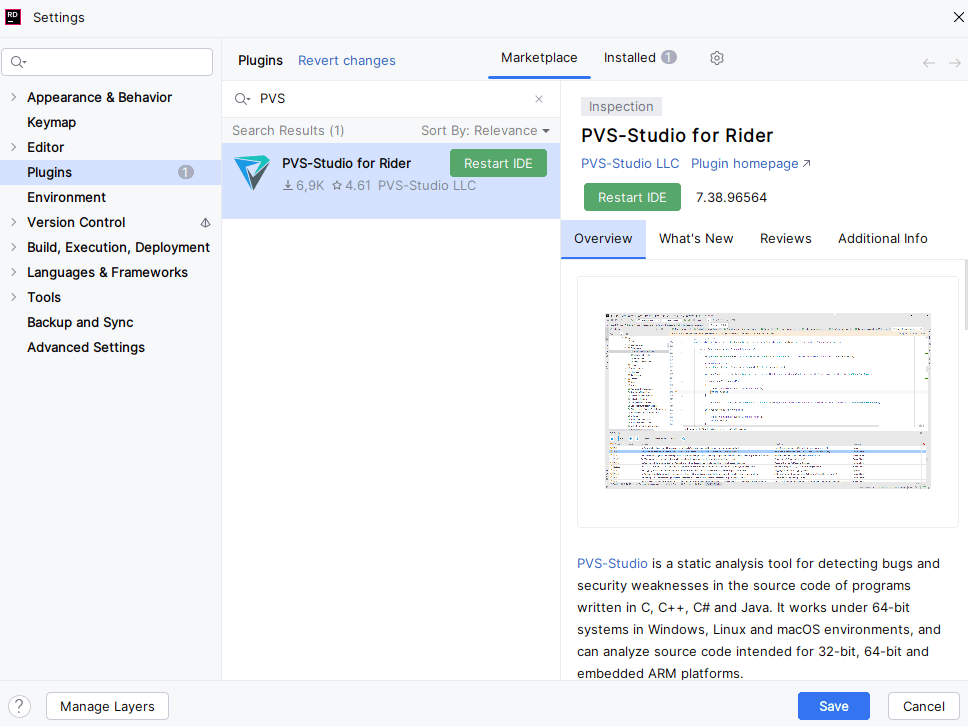Click Revert changes link

tap(346, 61)
